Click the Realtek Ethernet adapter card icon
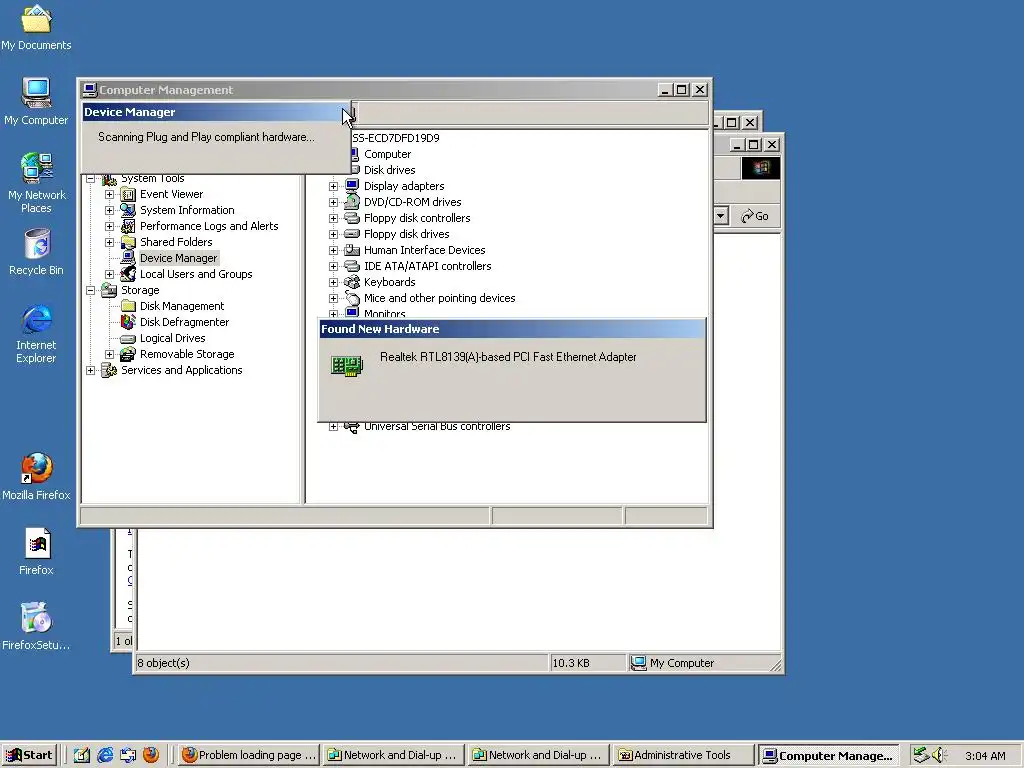 tap(347, 366)
